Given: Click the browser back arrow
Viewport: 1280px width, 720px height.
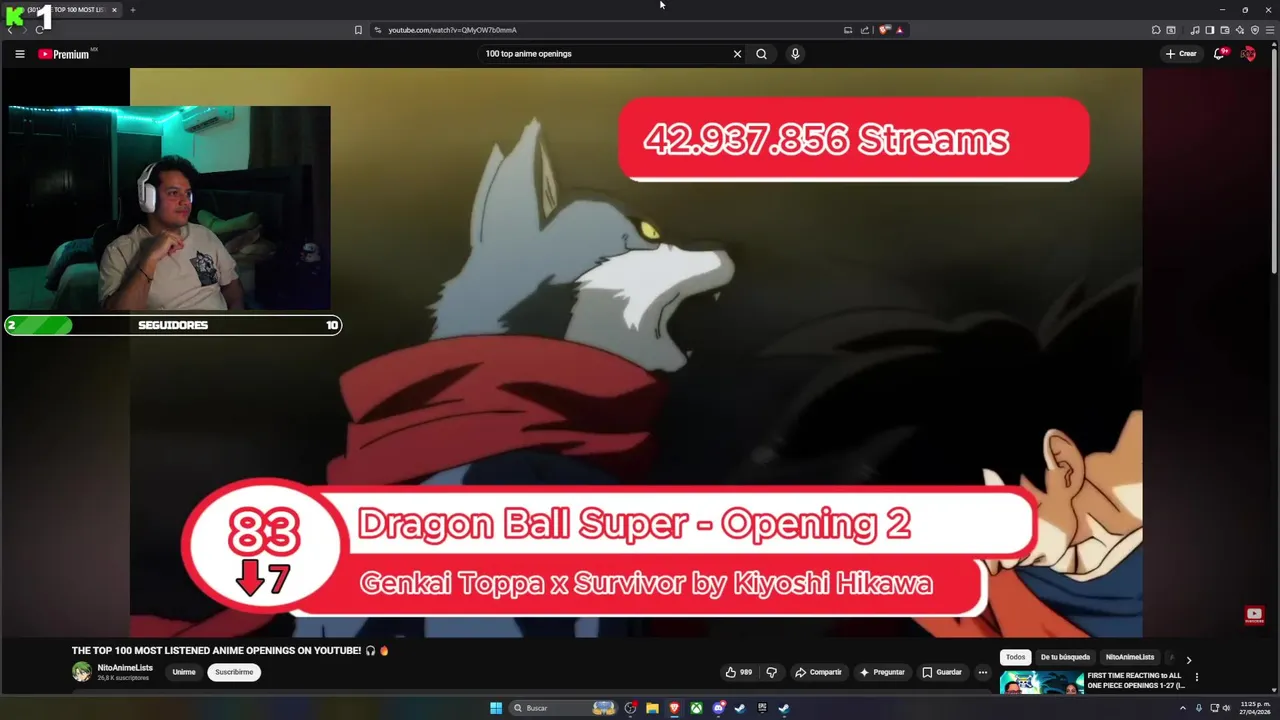Looking at the screenshot, I should tap(10, 30).
